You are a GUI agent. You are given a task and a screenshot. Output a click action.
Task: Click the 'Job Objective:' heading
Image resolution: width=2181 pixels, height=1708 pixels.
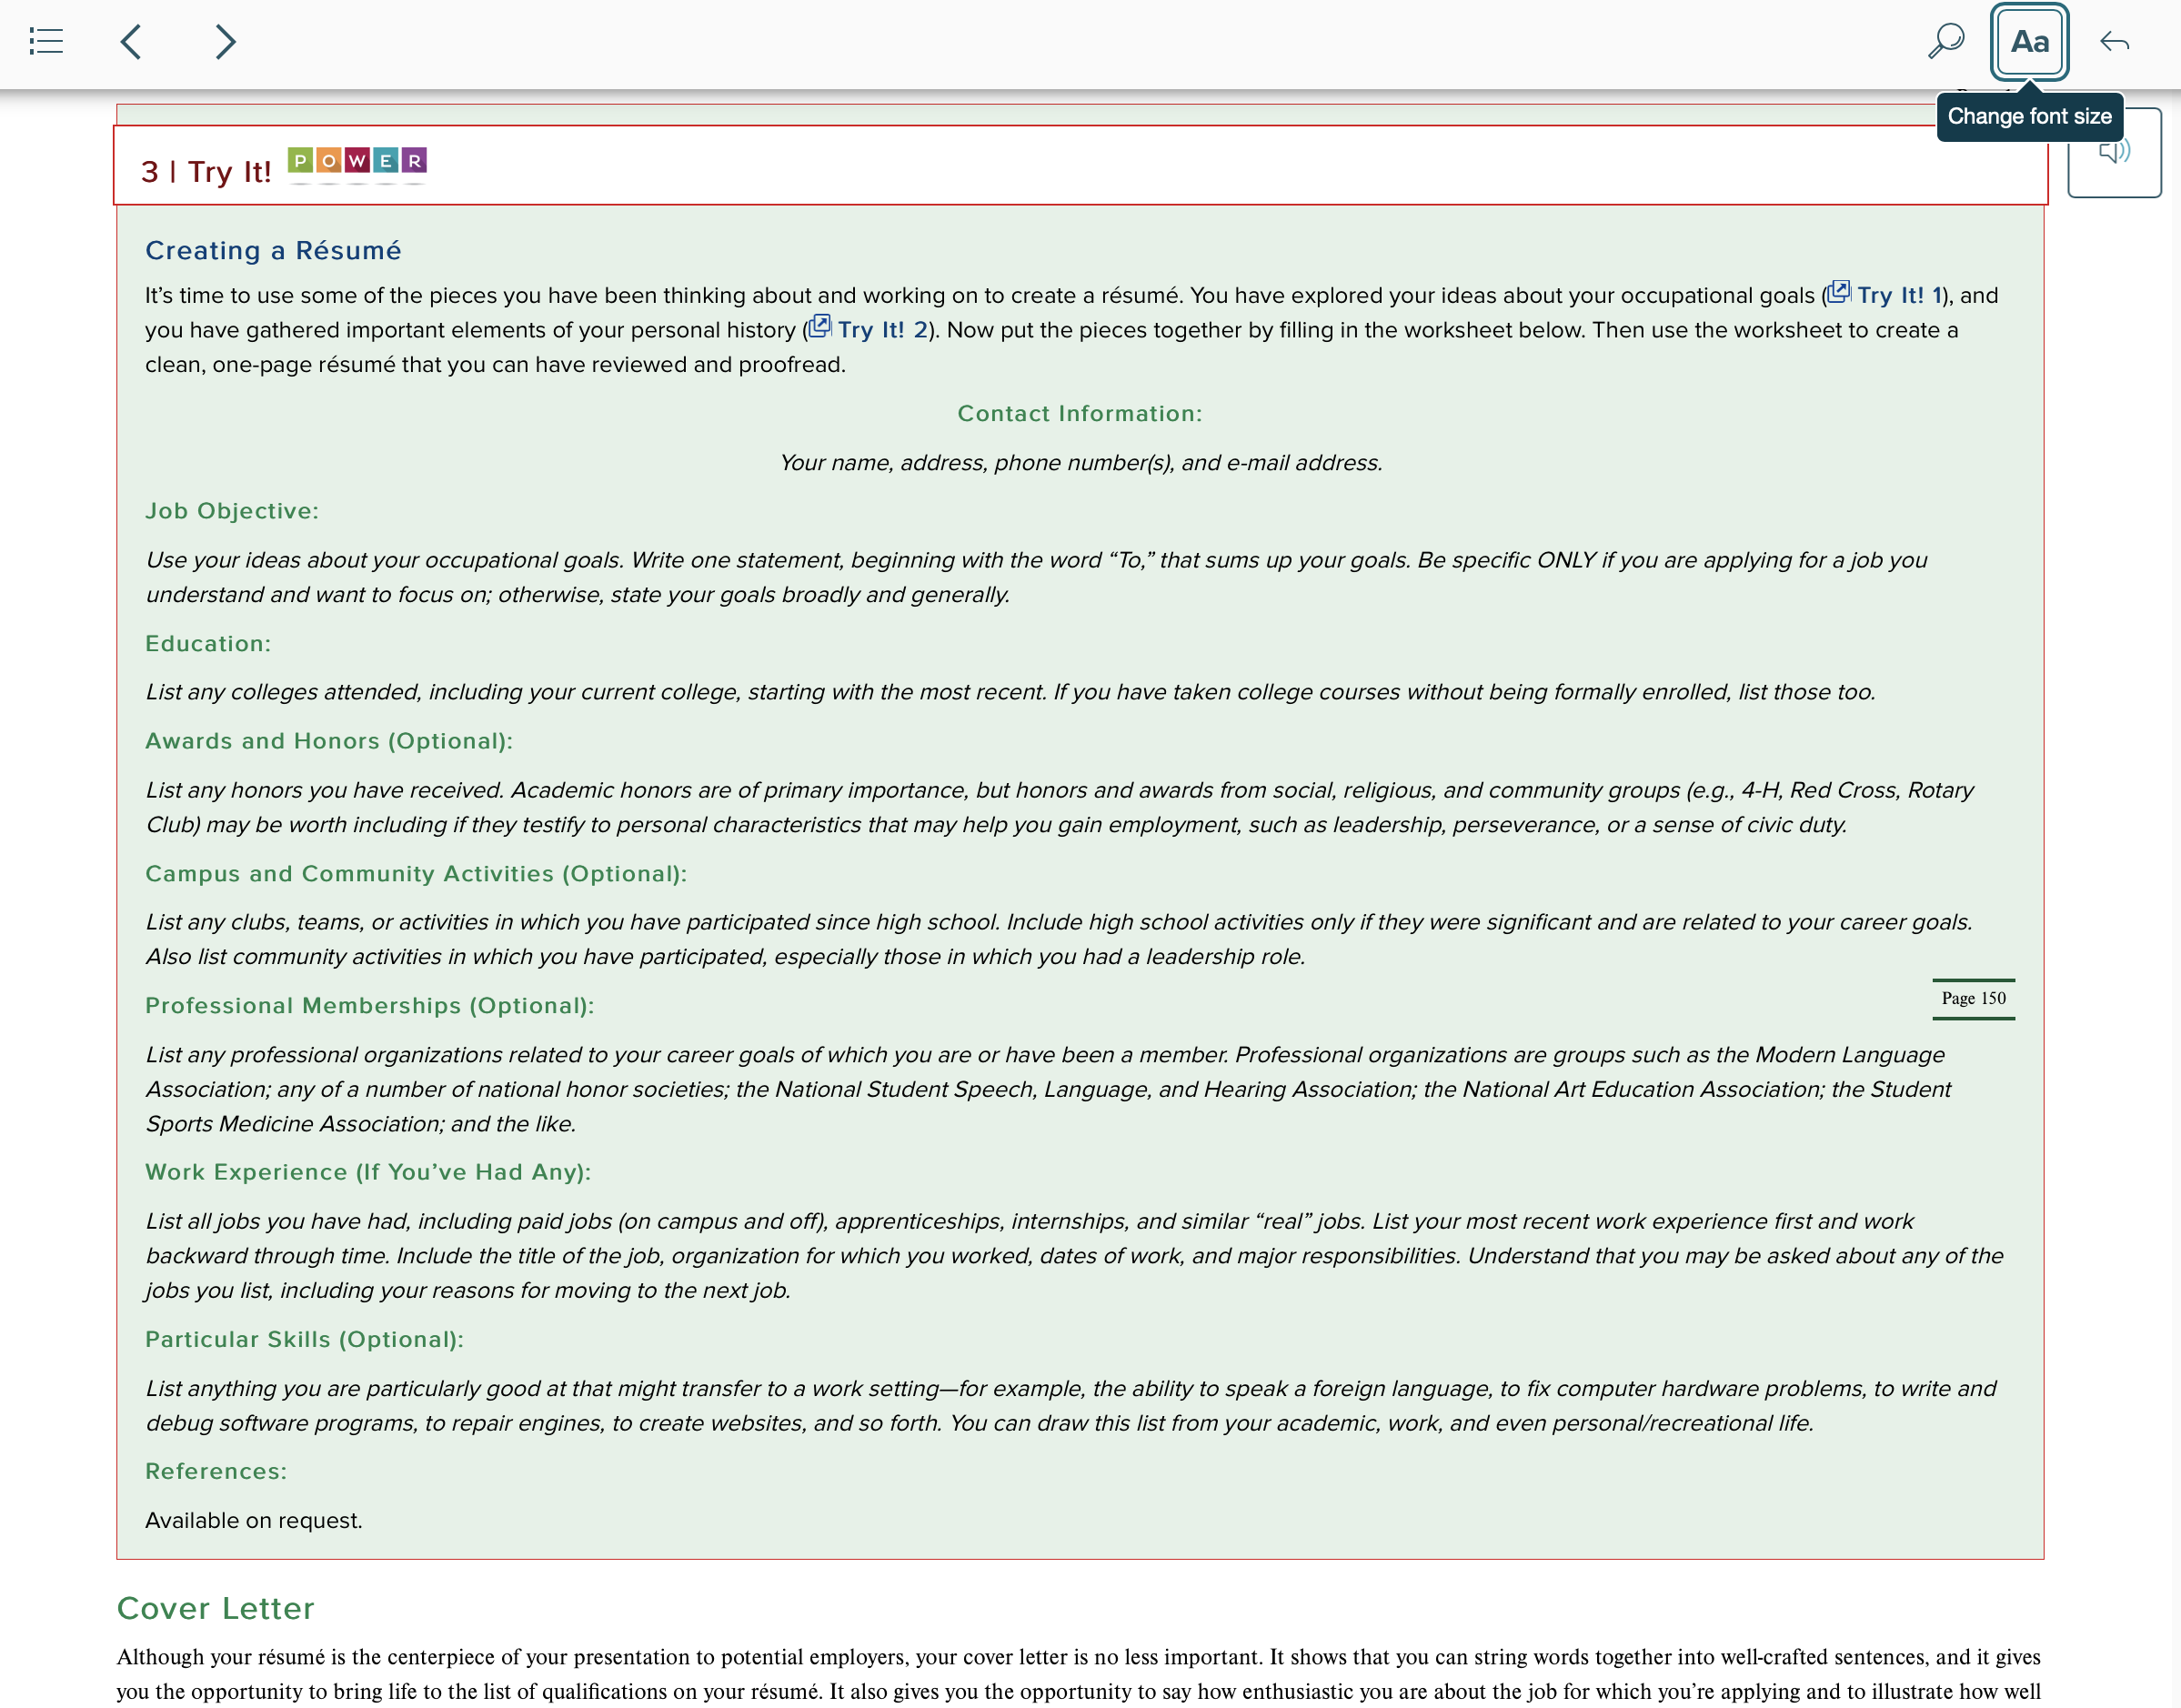[x=232, y=511]
